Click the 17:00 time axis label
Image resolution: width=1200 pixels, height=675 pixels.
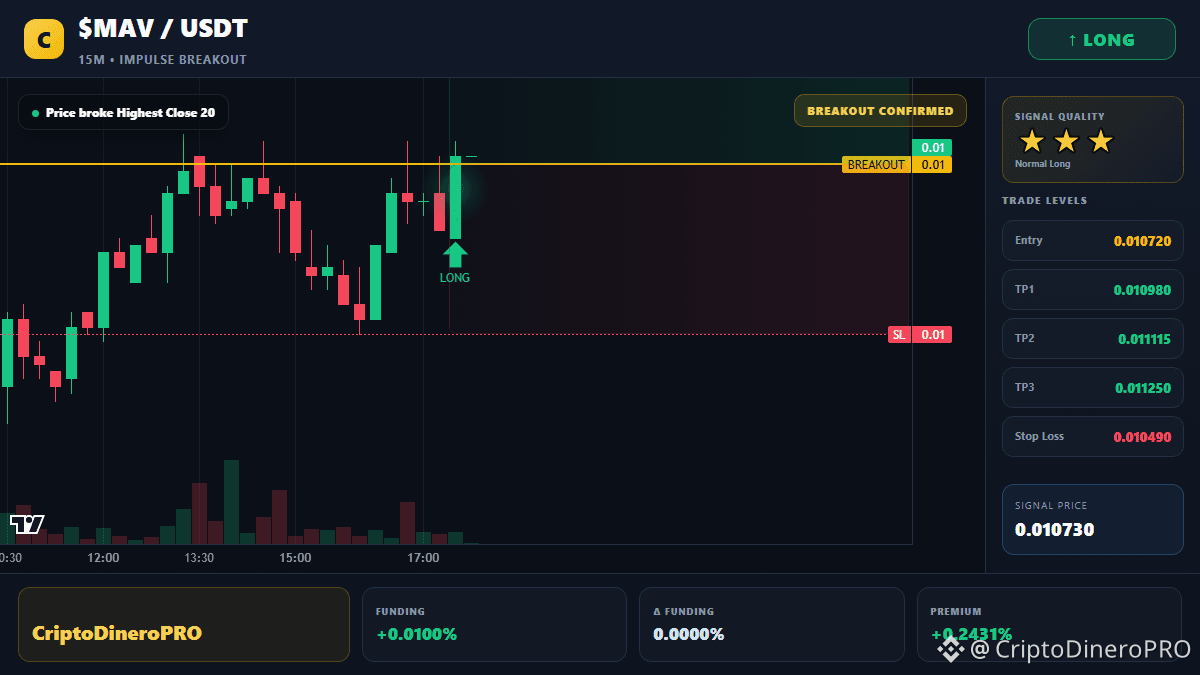(423, 558)
